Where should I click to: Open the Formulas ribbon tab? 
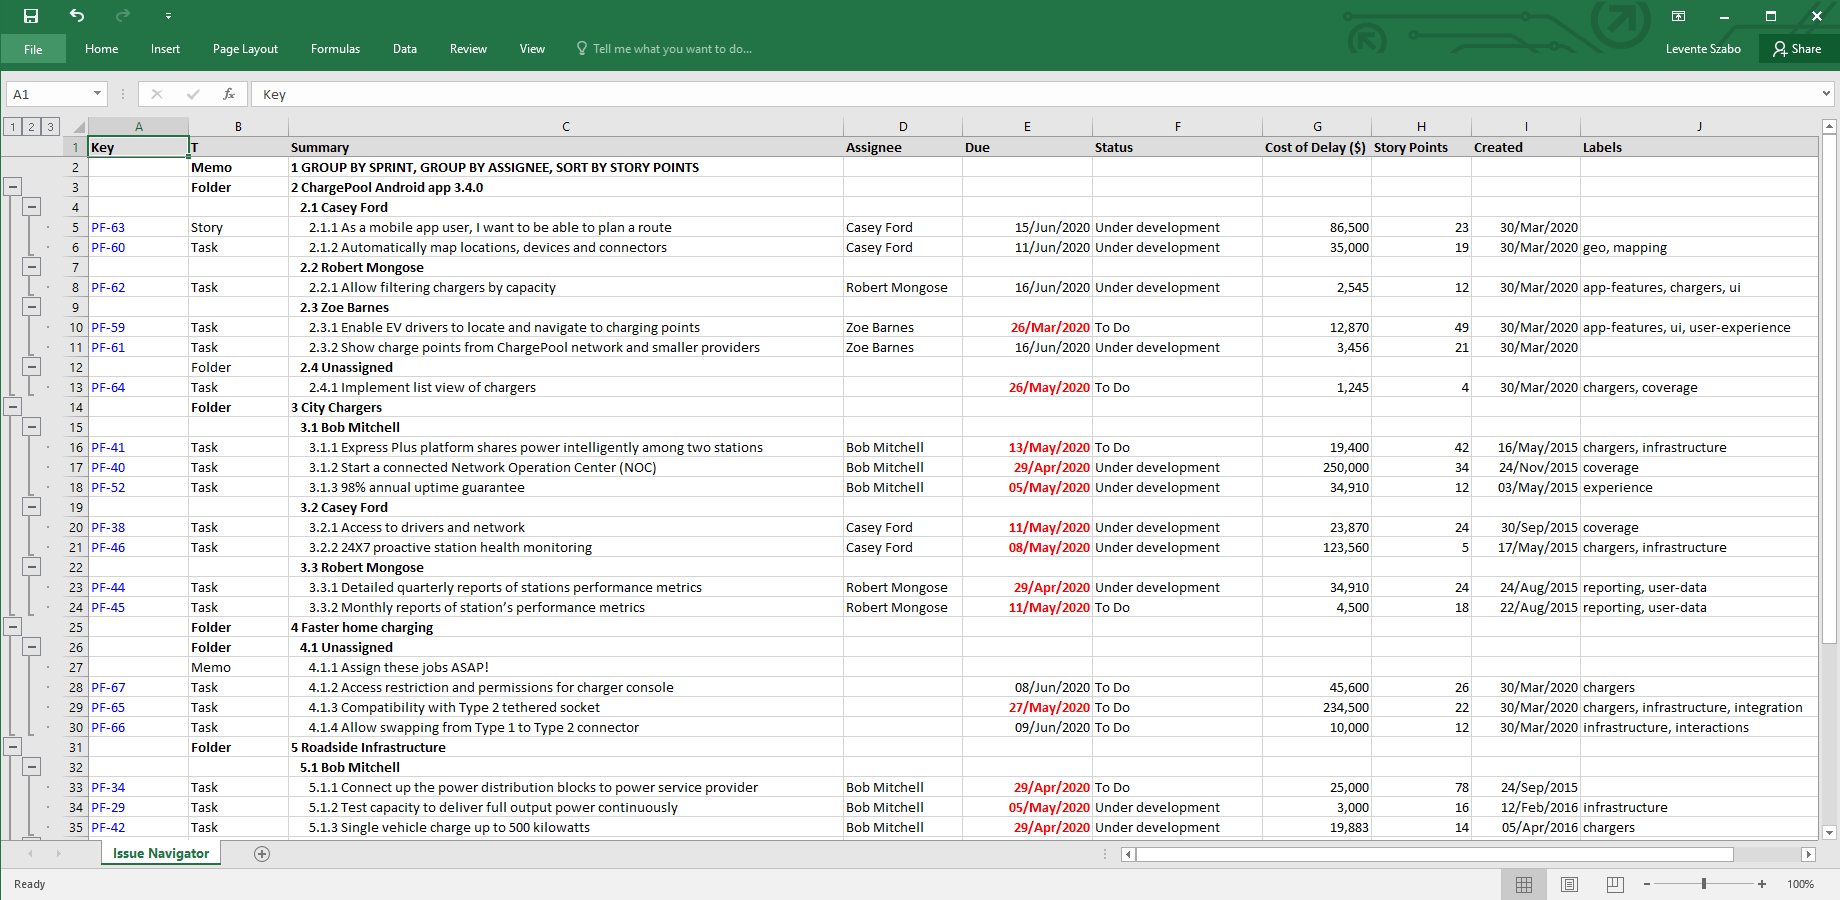pyautogui.click(x=335, y=49)
